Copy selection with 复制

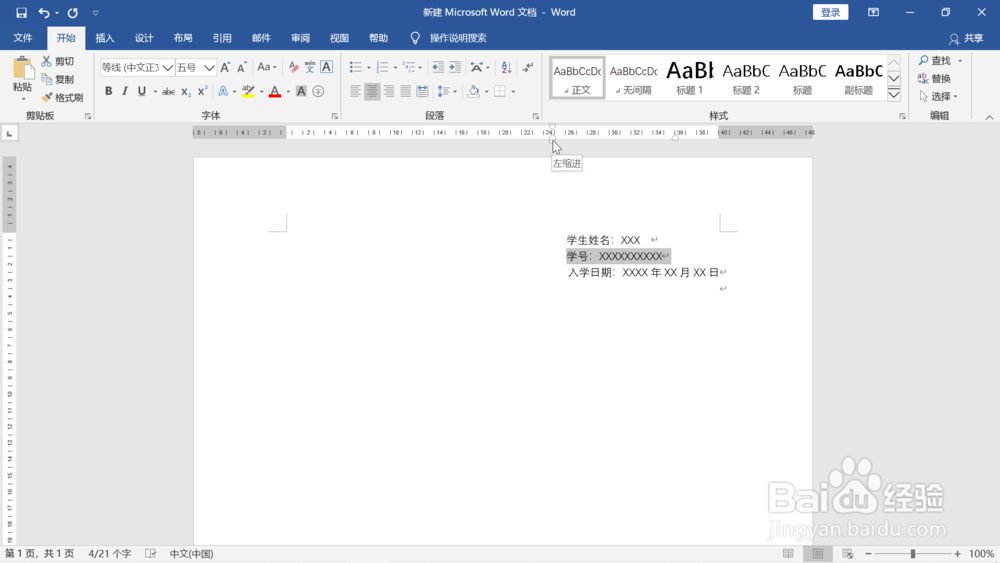(57, 79)
